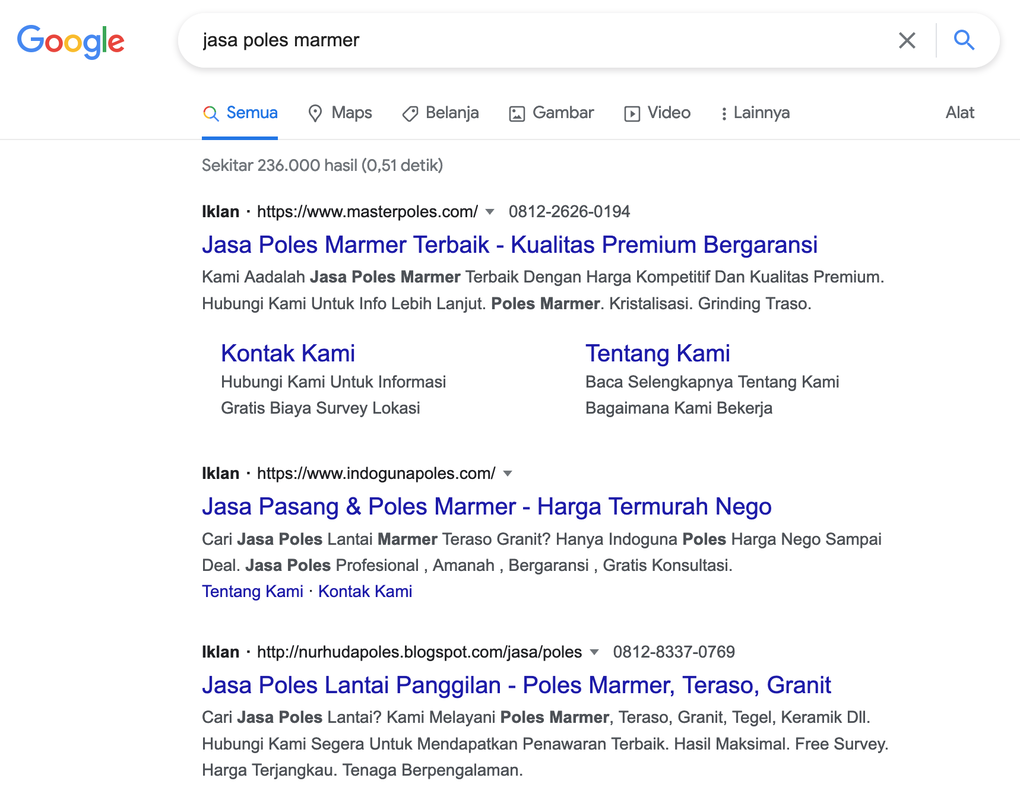This screenshot has width=1020, height=800.
Task: Open the Alat search tools
Action: [x=959, y=113]
